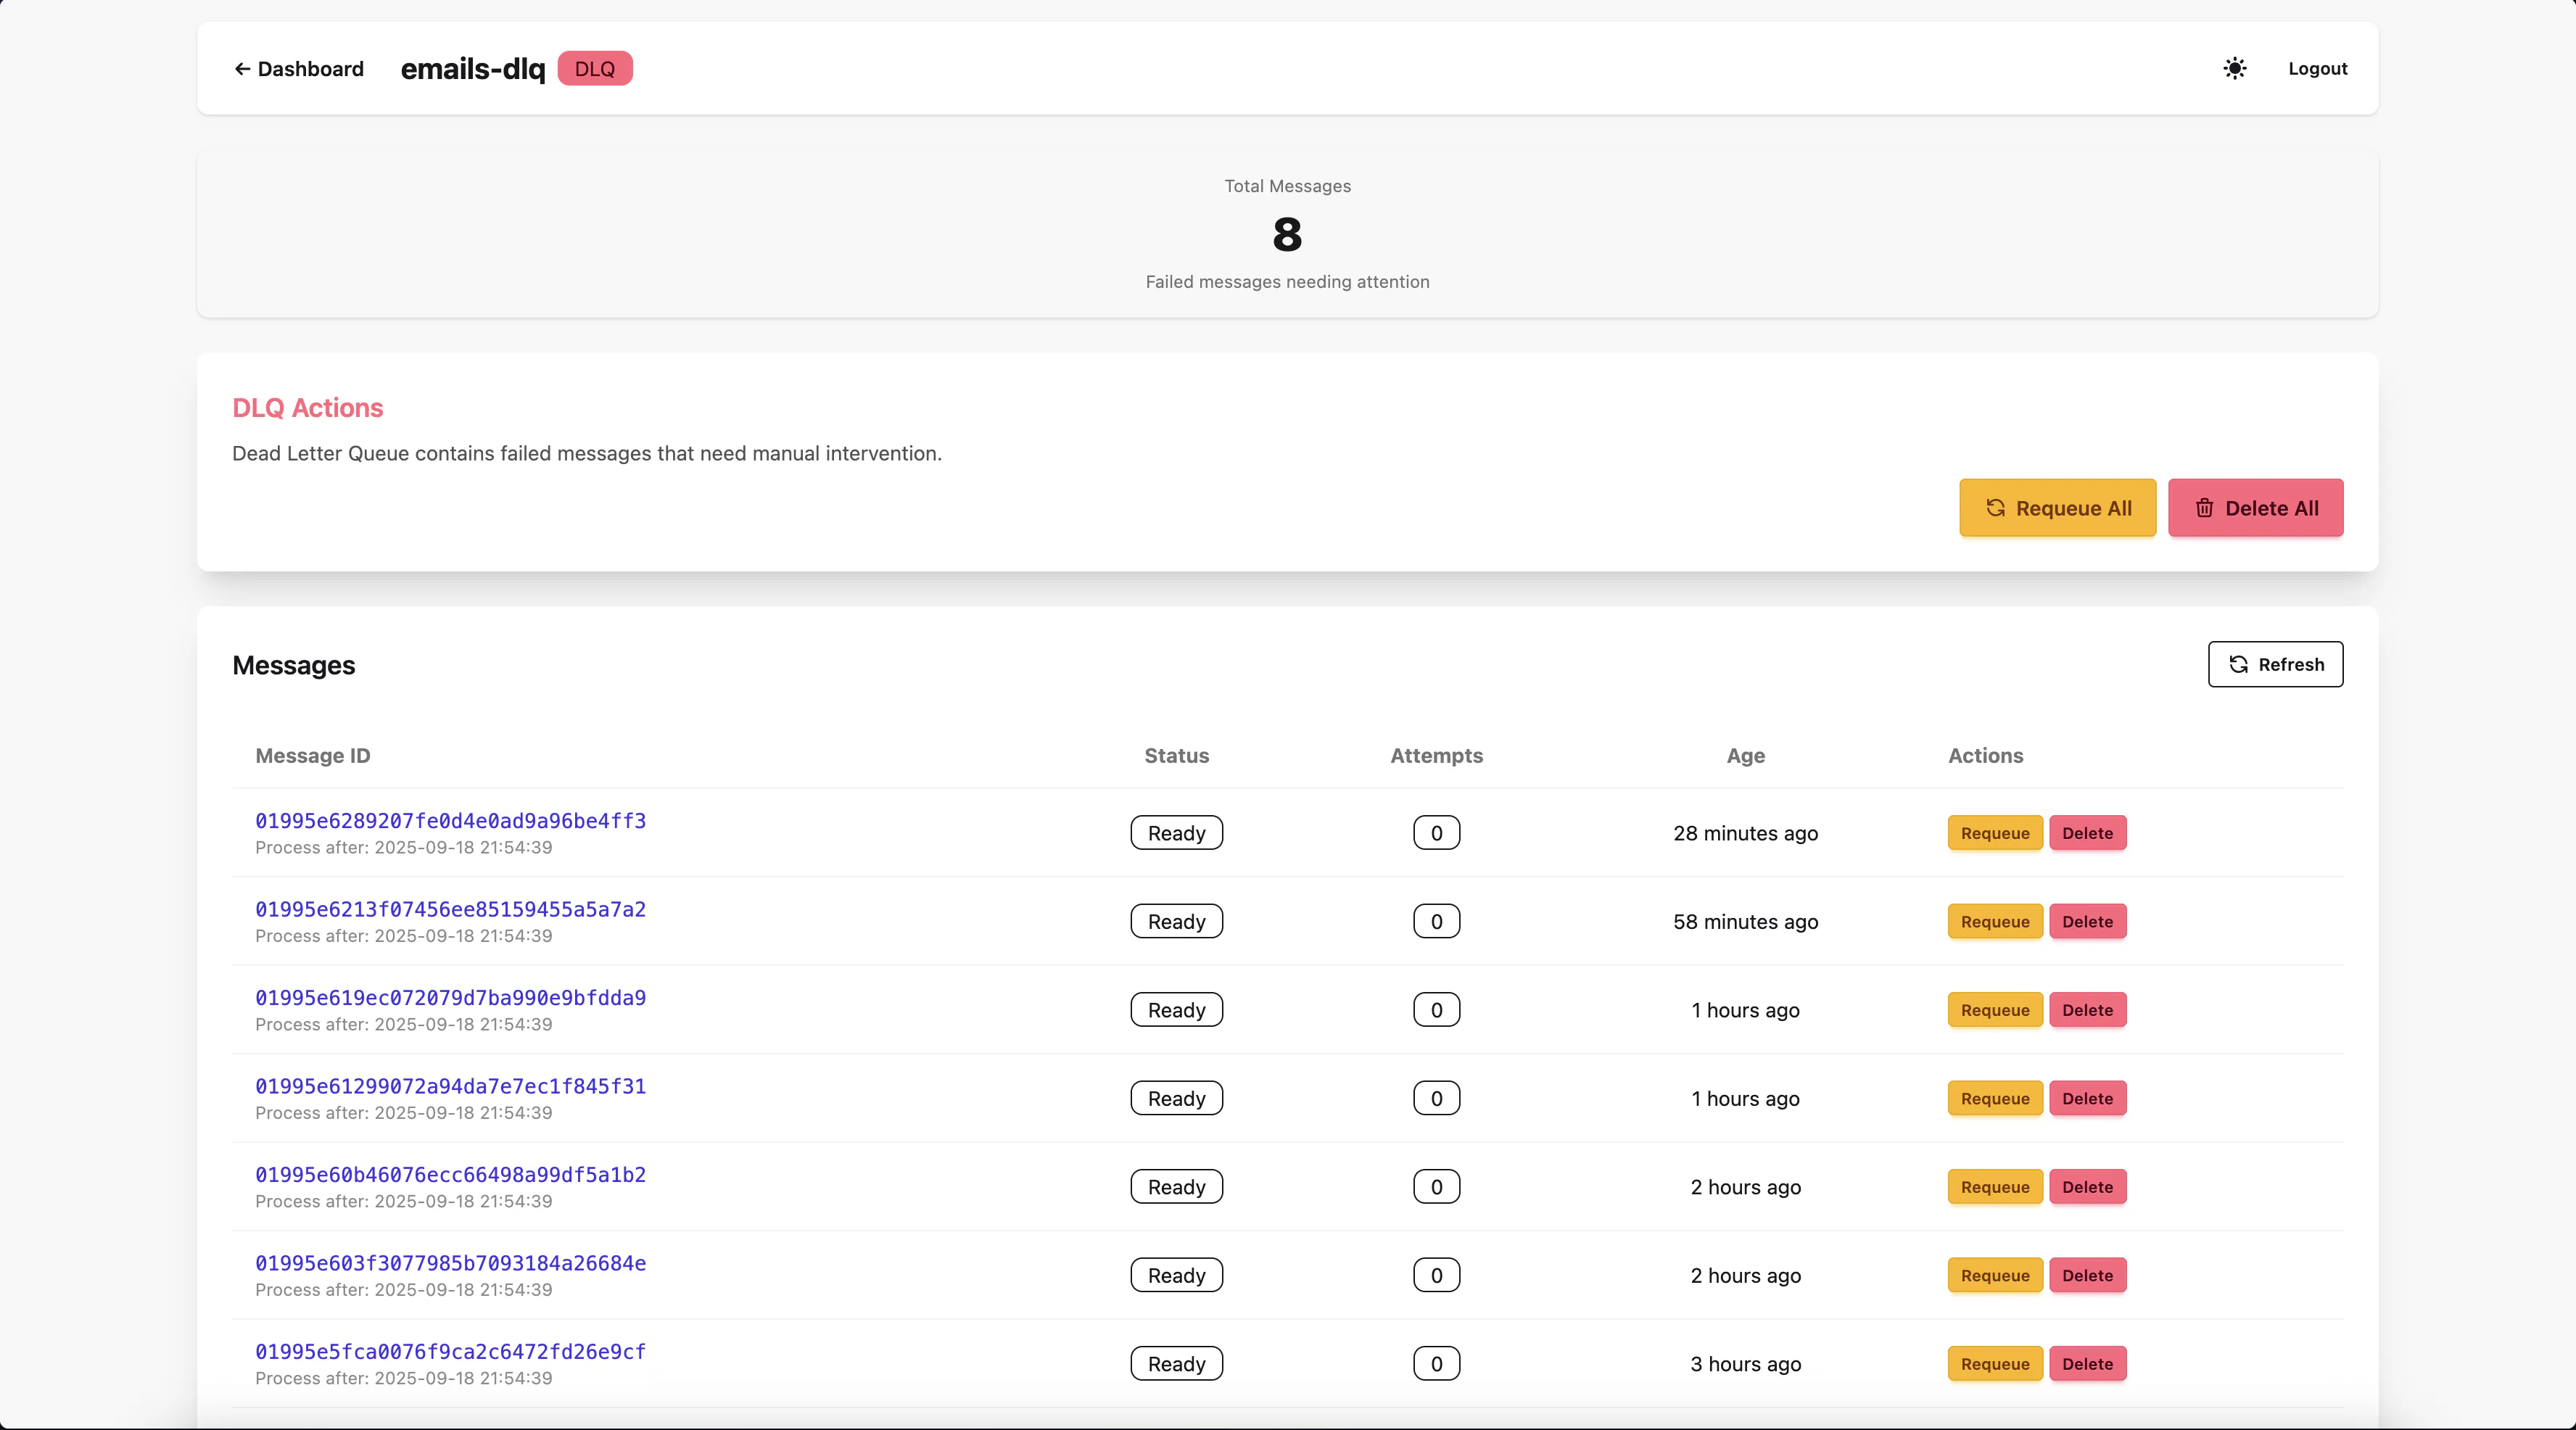Requeue the message from 3 hours ago

point(1994,1364)
